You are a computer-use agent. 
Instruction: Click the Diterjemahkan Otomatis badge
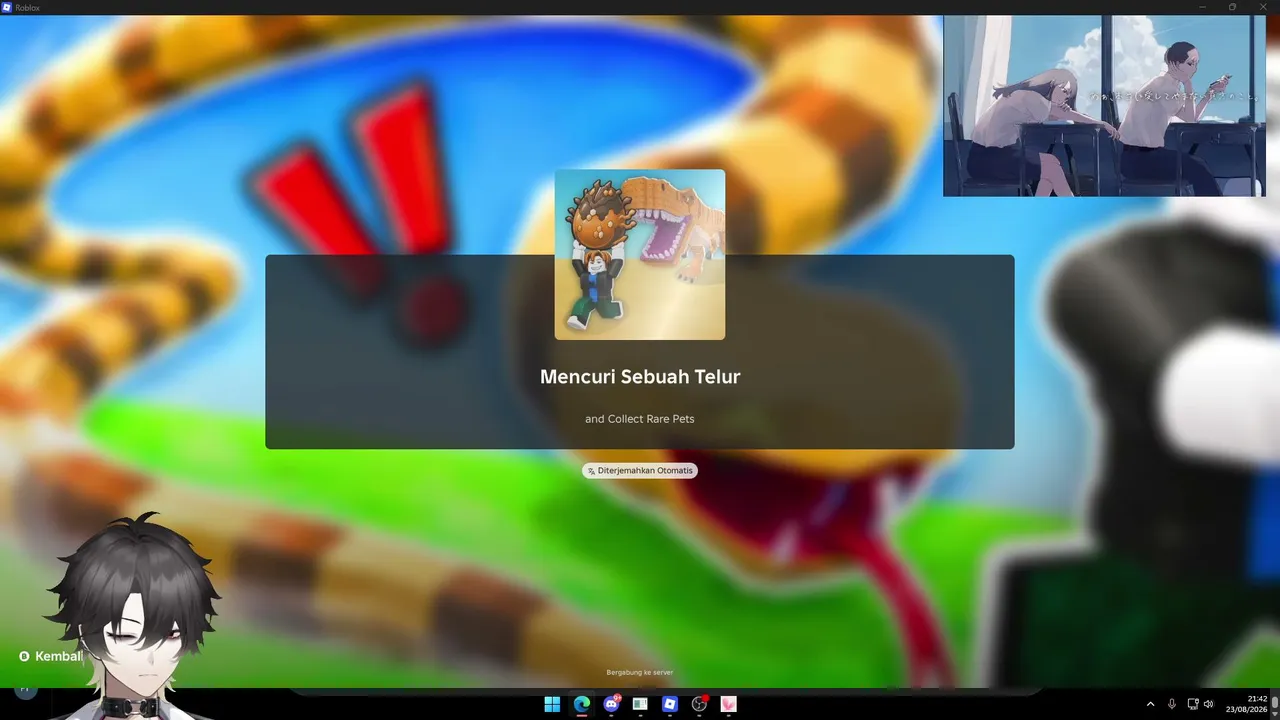(640, 470)
